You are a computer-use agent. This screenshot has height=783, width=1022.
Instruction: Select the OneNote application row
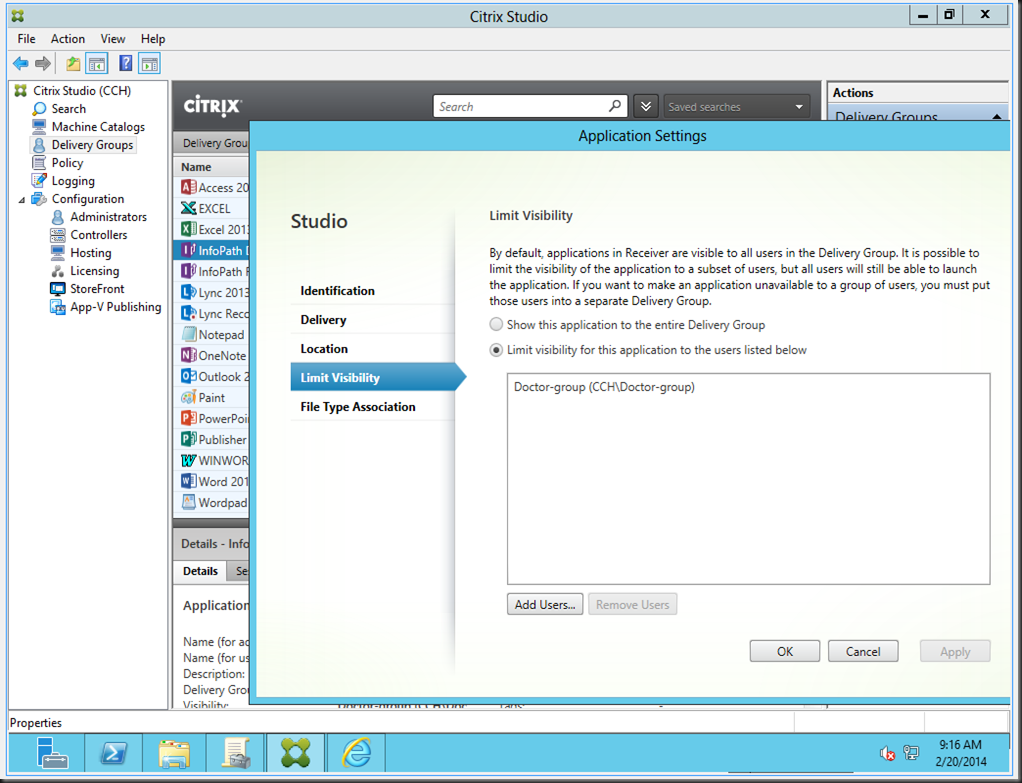click(211, 355)
